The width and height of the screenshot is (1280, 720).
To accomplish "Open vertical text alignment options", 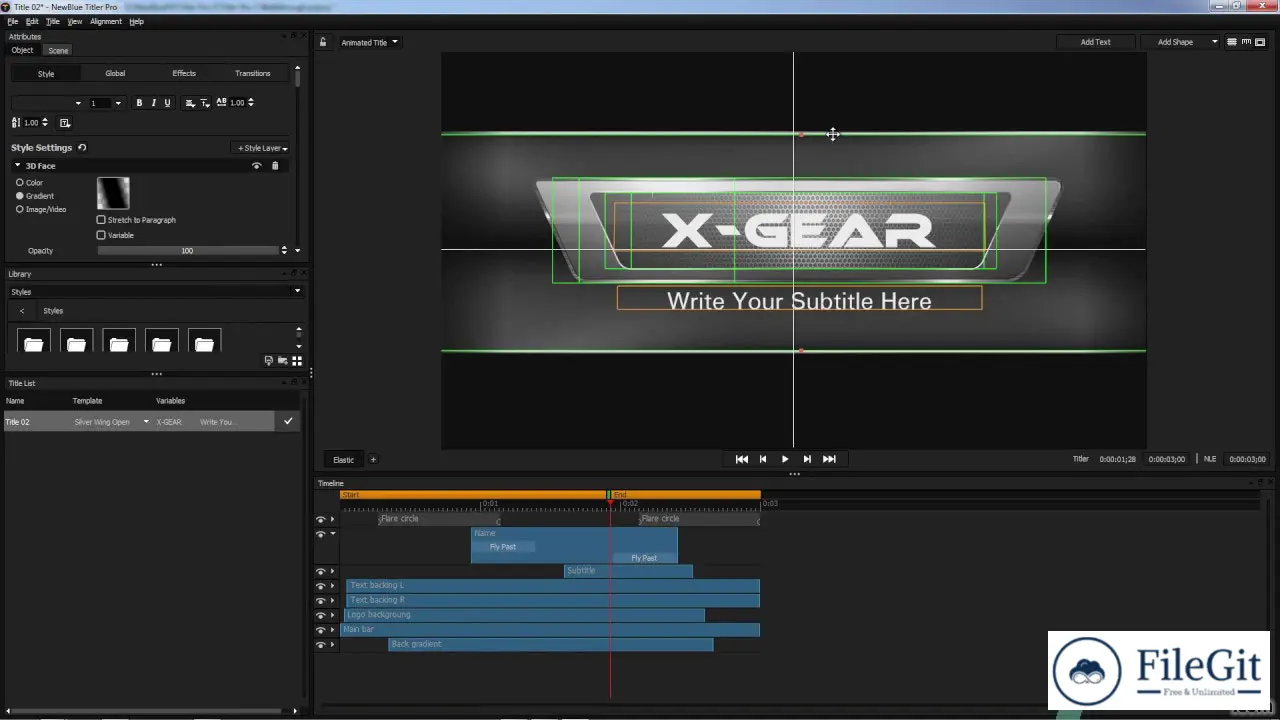I will pyautogui.click(x=205, y=103).
